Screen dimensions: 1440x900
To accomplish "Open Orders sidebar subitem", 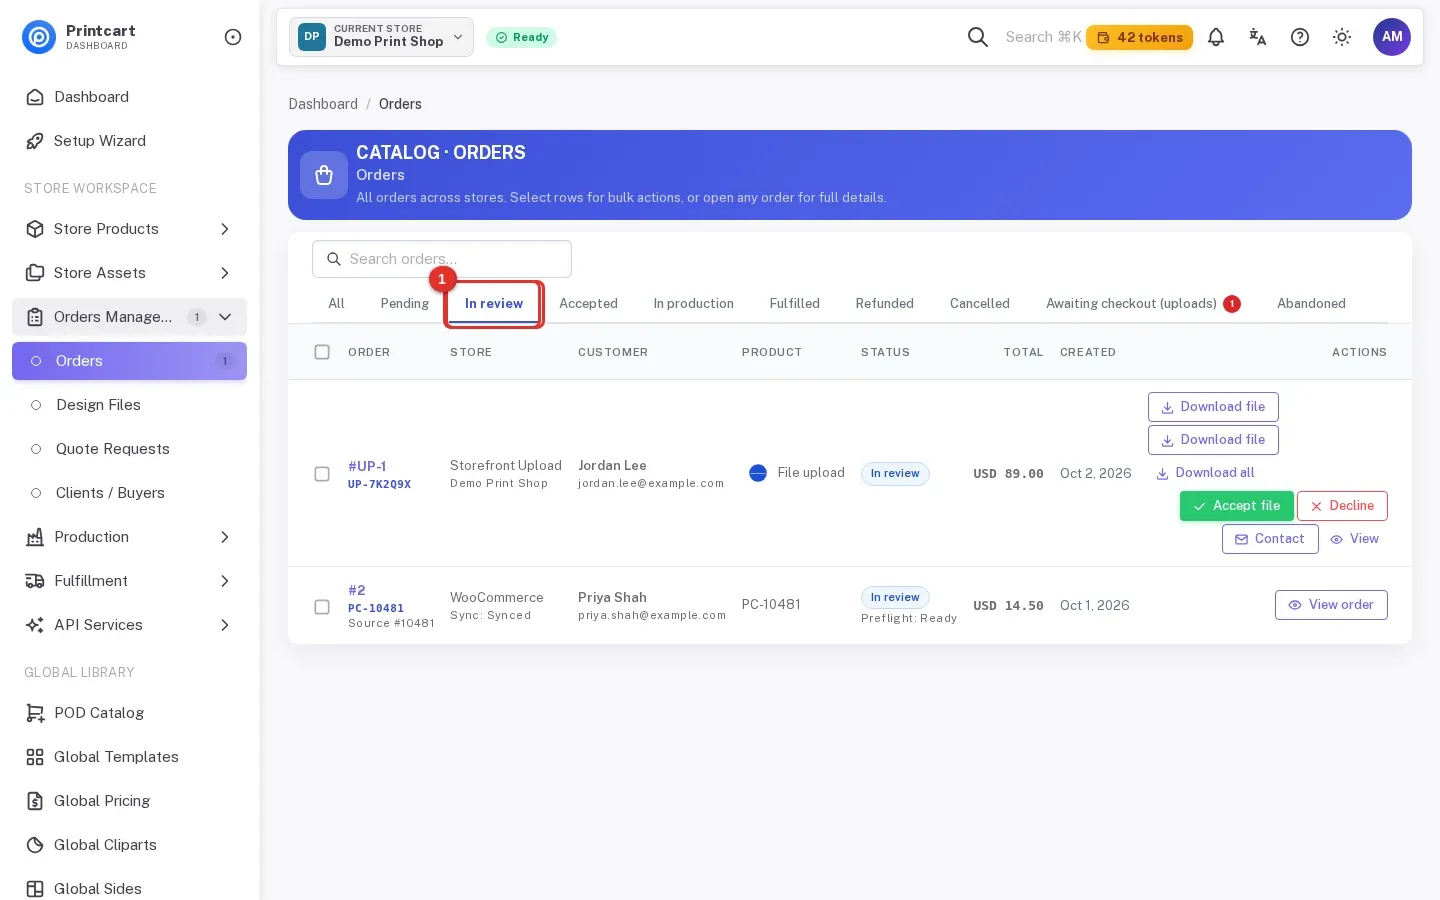I will (x=129, y=361).
